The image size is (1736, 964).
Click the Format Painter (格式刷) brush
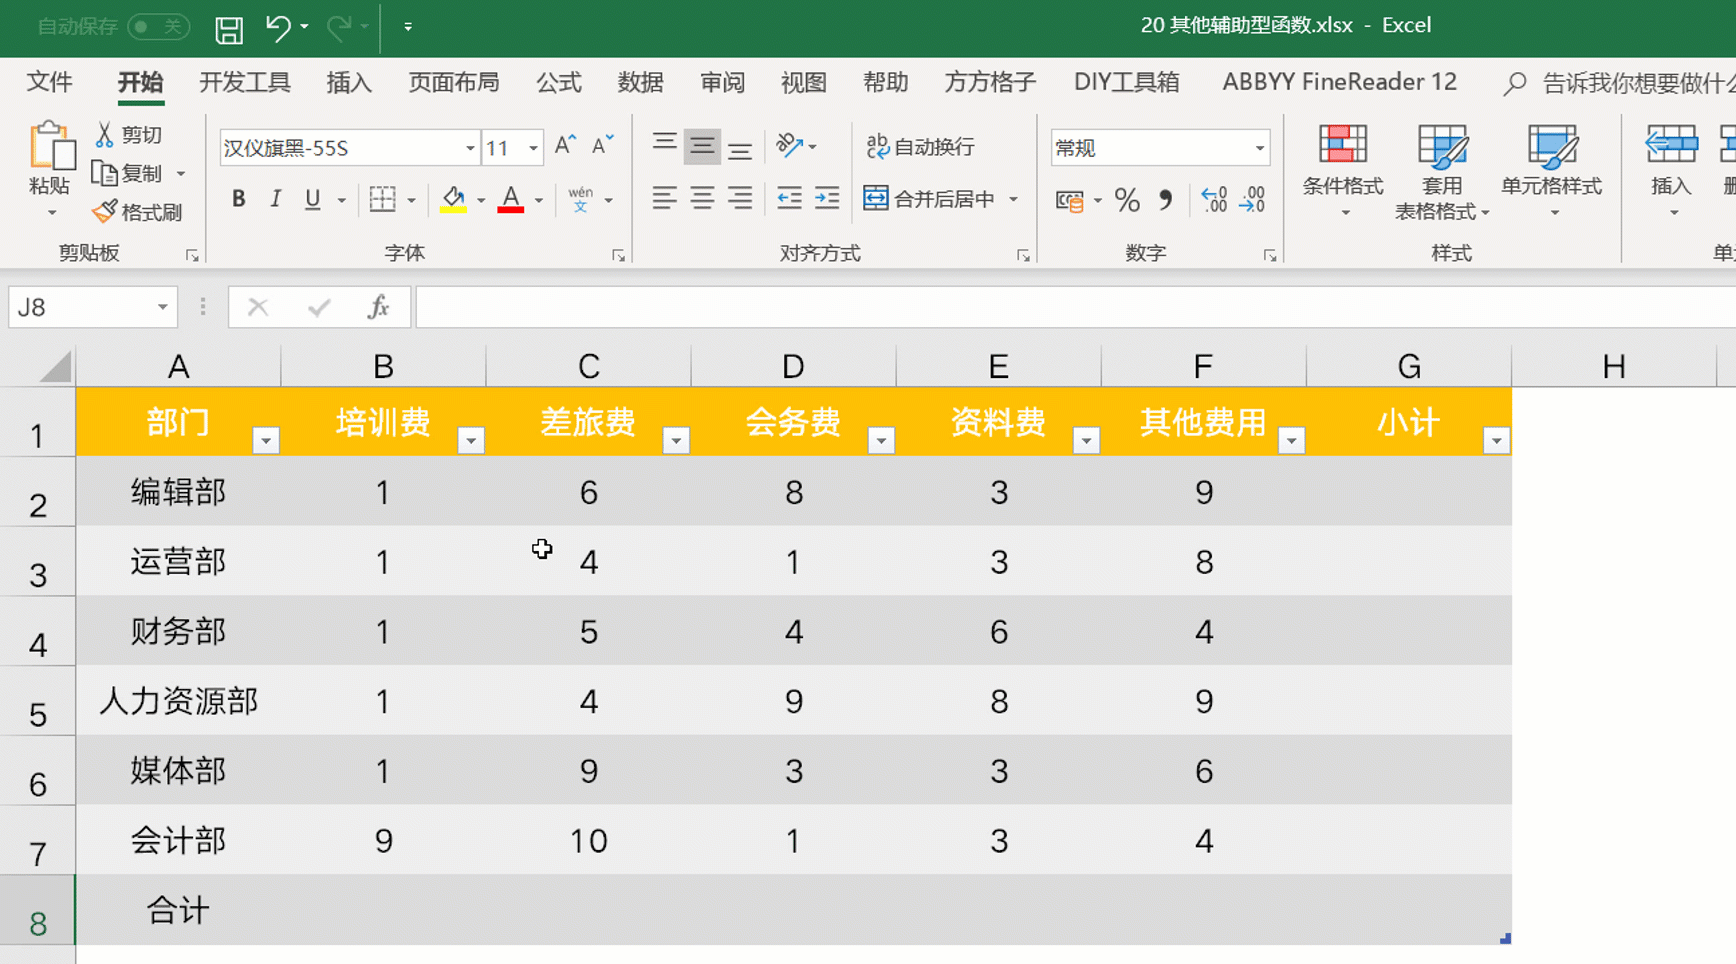click(x=138, y=212)
